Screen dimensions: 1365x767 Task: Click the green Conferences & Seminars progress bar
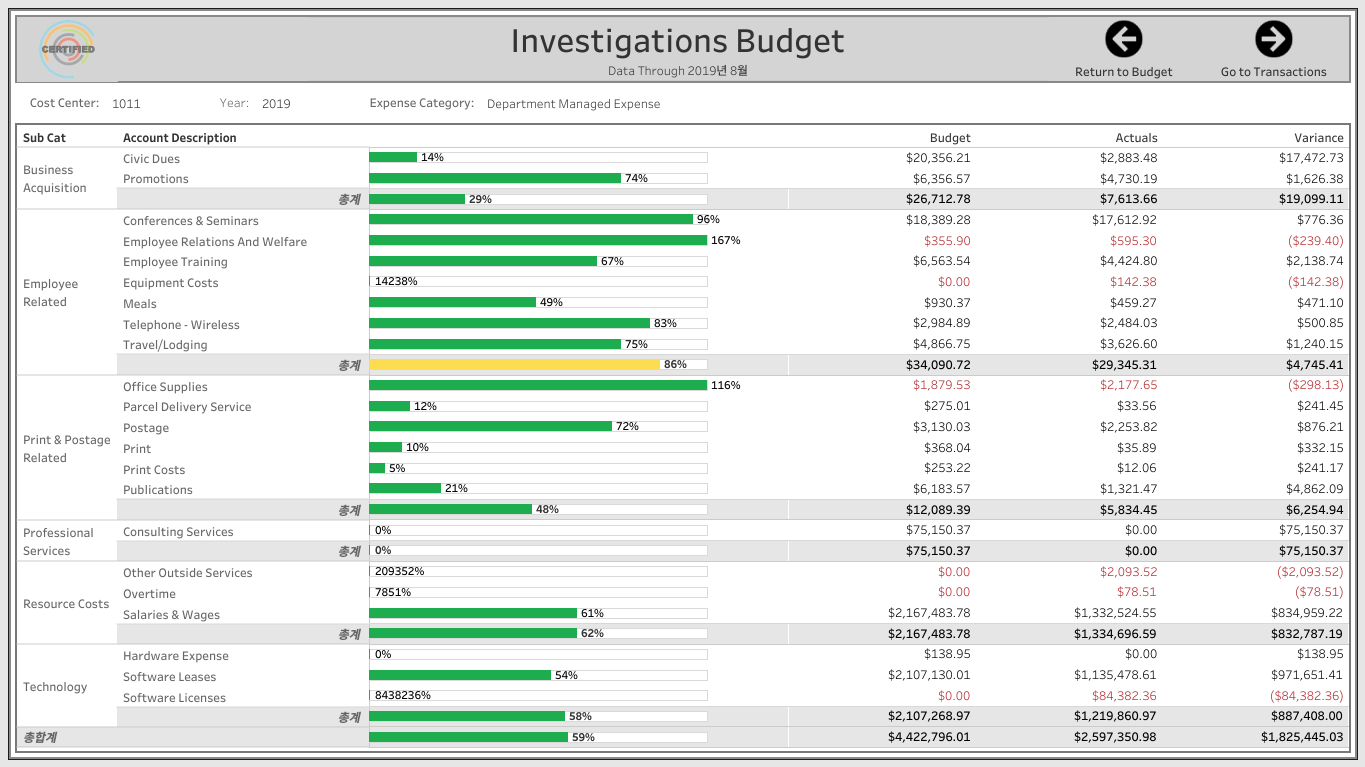click(530, 219)
